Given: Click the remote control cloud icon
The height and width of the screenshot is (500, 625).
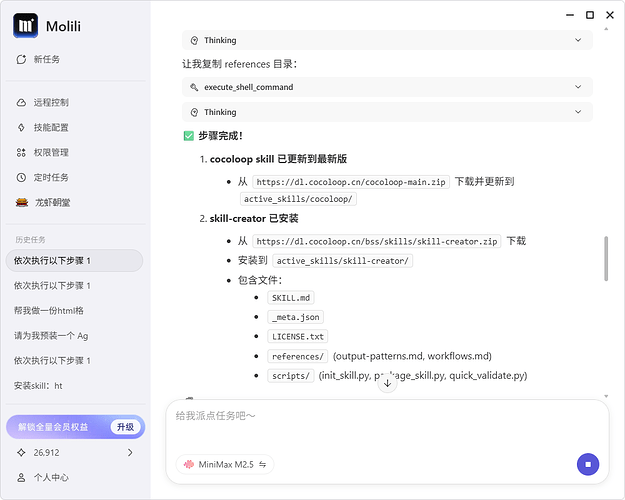Looking at the screenshot, I should click(x=21, y=103).
